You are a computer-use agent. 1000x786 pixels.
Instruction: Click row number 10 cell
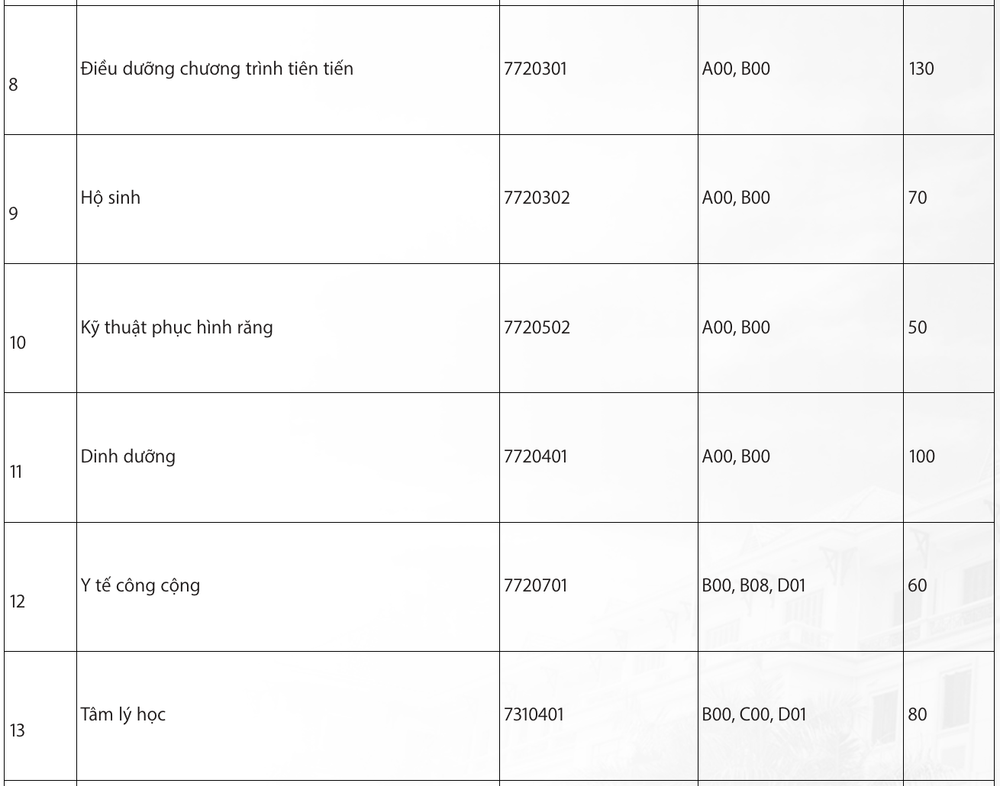tap(40, 328)
